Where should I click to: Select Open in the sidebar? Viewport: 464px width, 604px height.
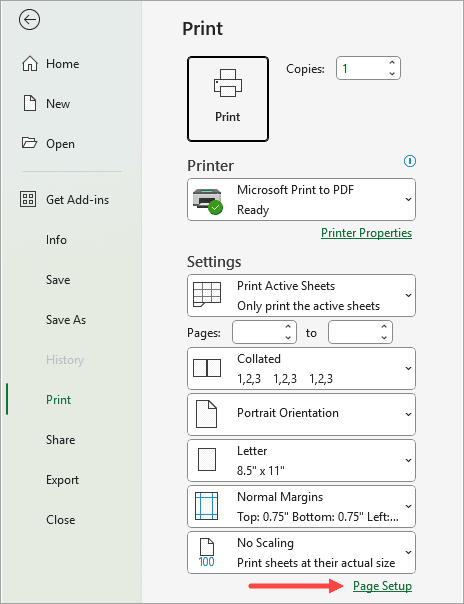tap(60, 144)
